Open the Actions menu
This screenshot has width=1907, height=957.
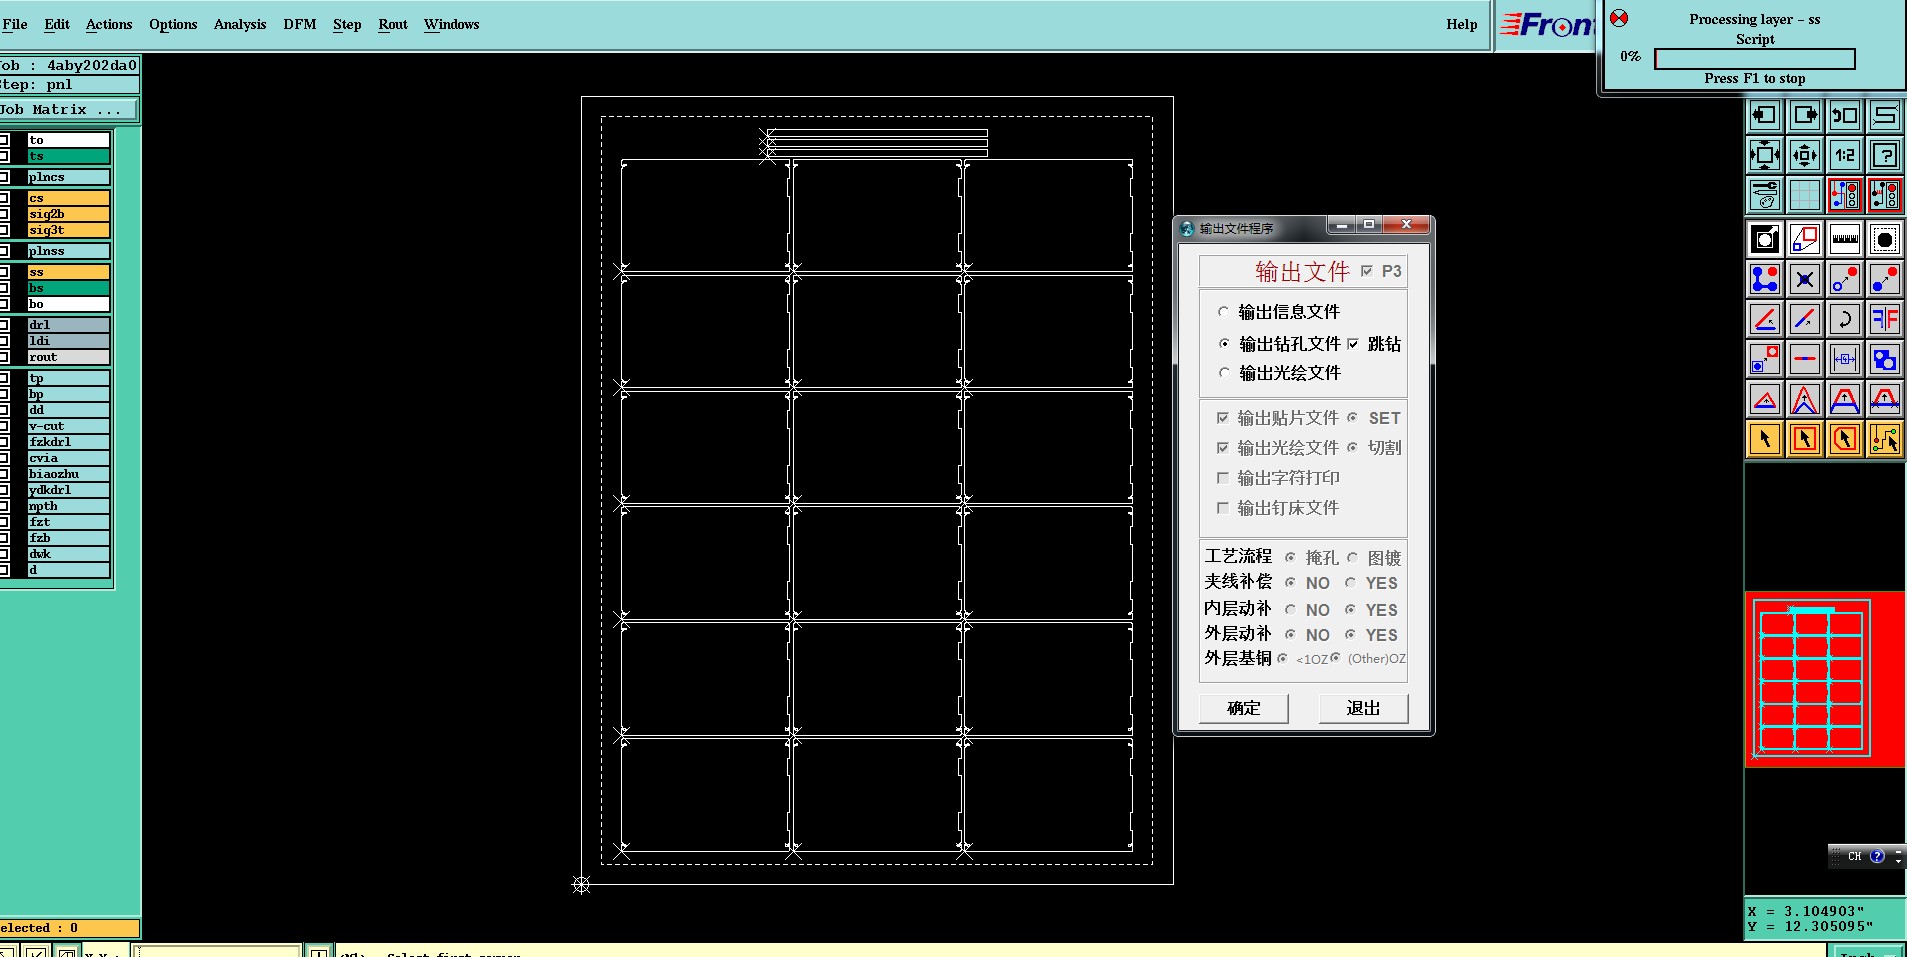(109, 24)
